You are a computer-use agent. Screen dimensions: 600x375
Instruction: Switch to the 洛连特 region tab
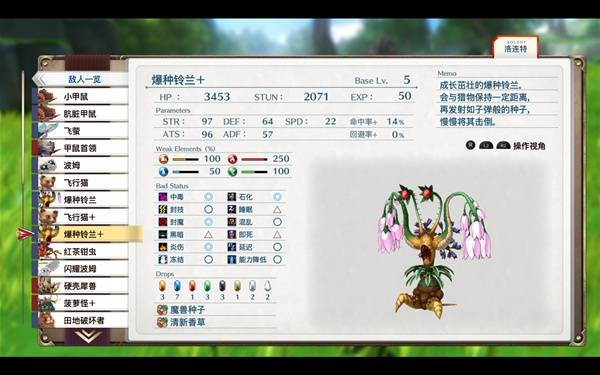[x=515, y=47]
